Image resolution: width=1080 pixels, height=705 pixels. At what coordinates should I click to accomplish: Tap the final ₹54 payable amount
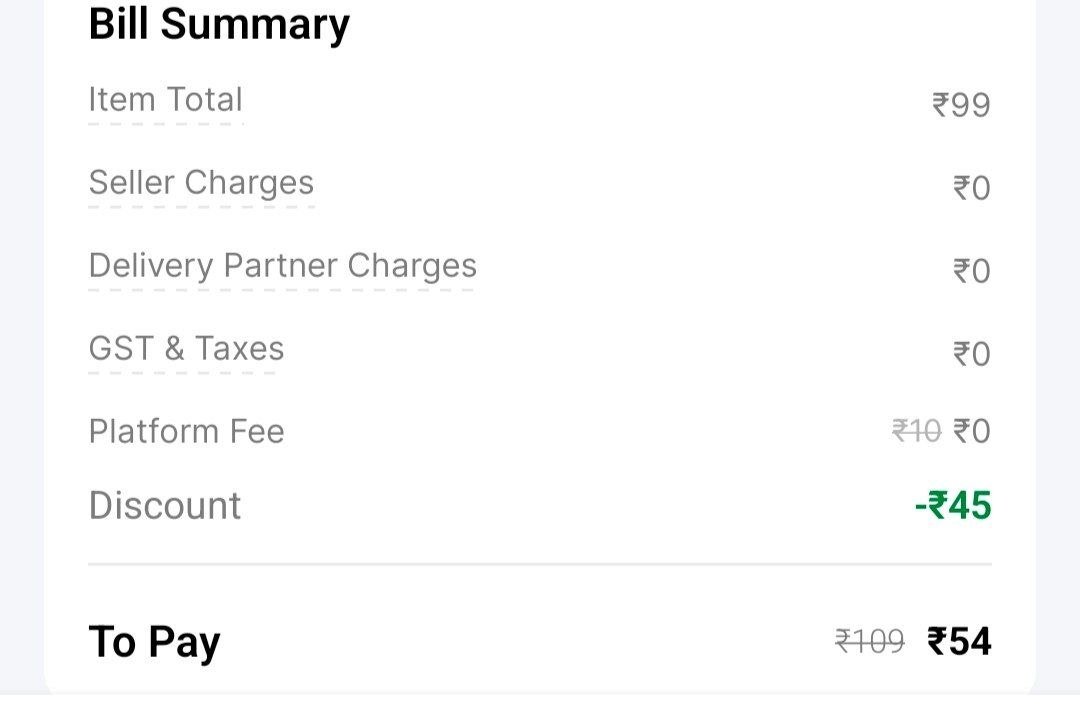pyautogui.click(x=959, y=642)
